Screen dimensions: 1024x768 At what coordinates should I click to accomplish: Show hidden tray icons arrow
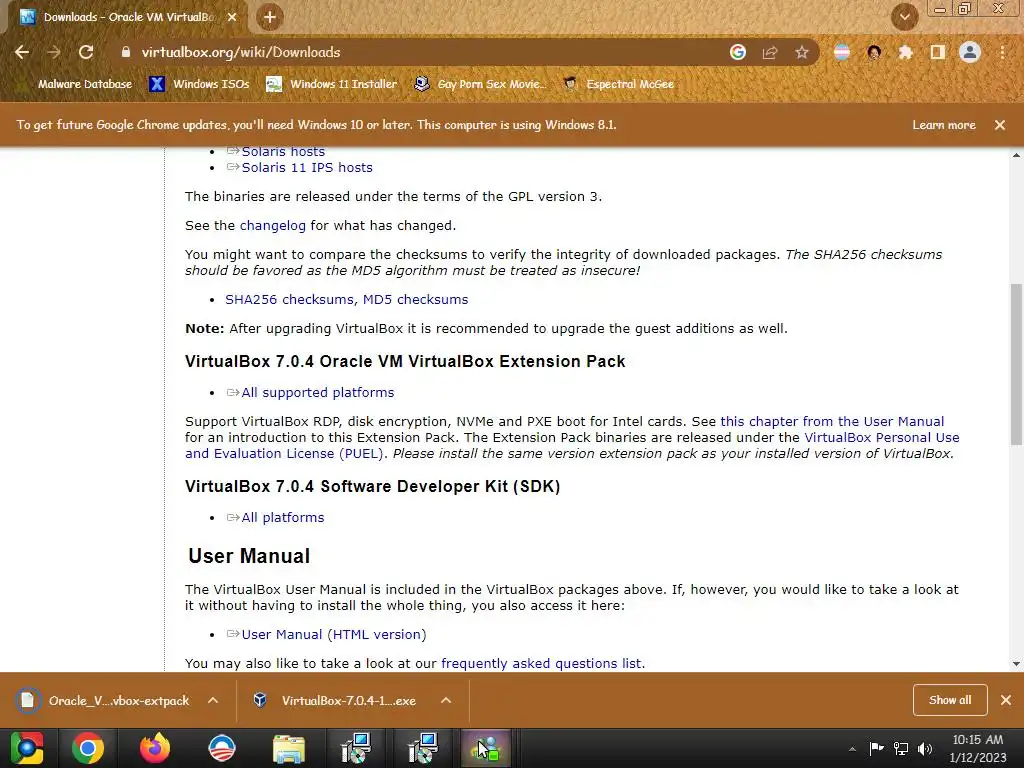tap(852, 749)
